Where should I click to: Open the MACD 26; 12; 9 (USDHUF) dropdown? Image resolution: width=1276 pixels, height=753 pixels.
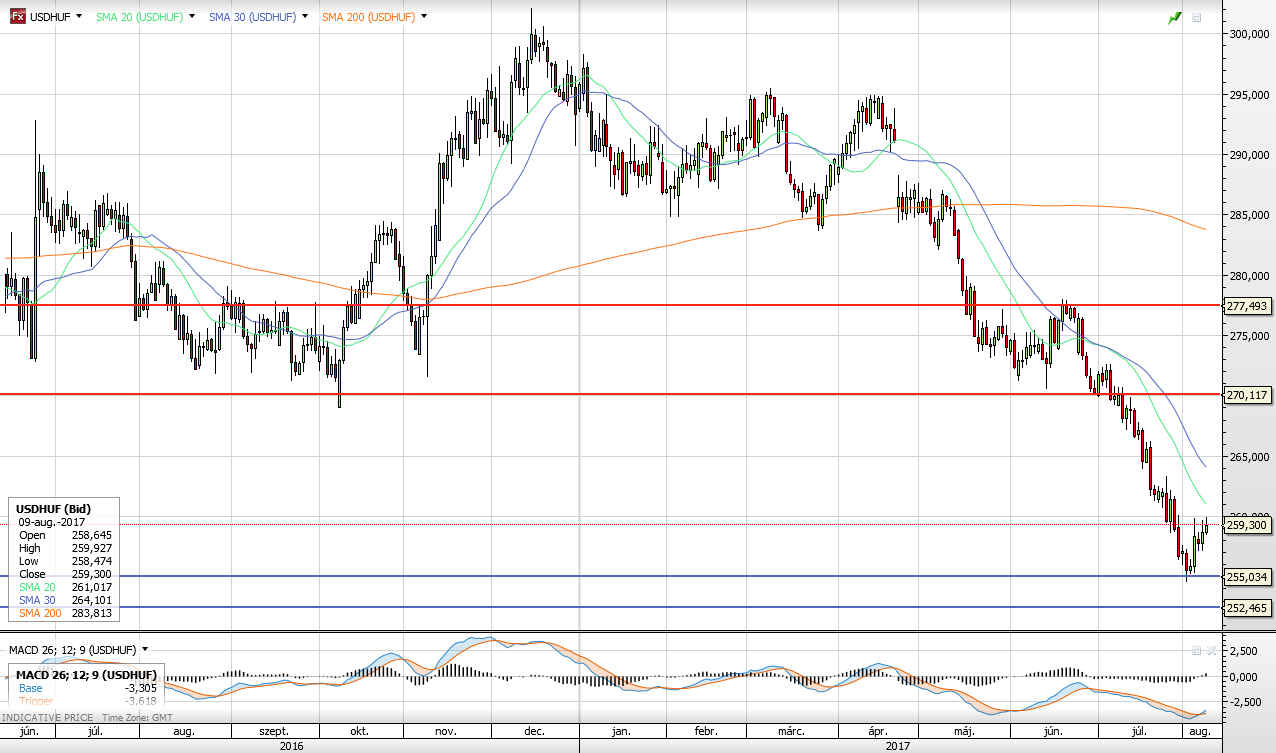point(145,650)
